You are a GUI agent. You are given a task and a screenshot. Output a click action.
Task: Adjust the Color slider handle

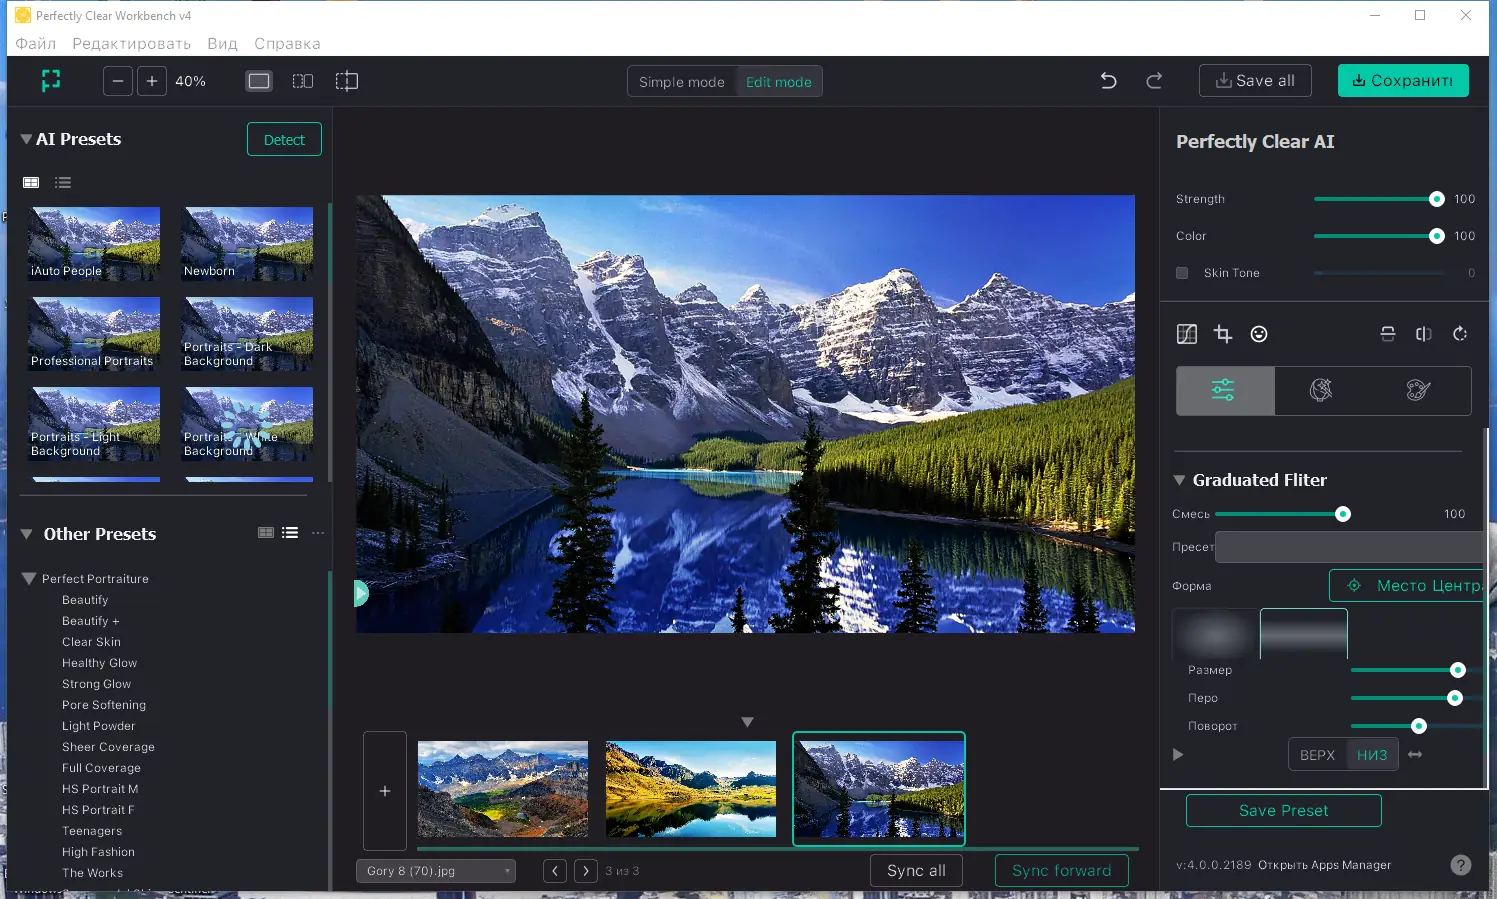point(1437,236)
